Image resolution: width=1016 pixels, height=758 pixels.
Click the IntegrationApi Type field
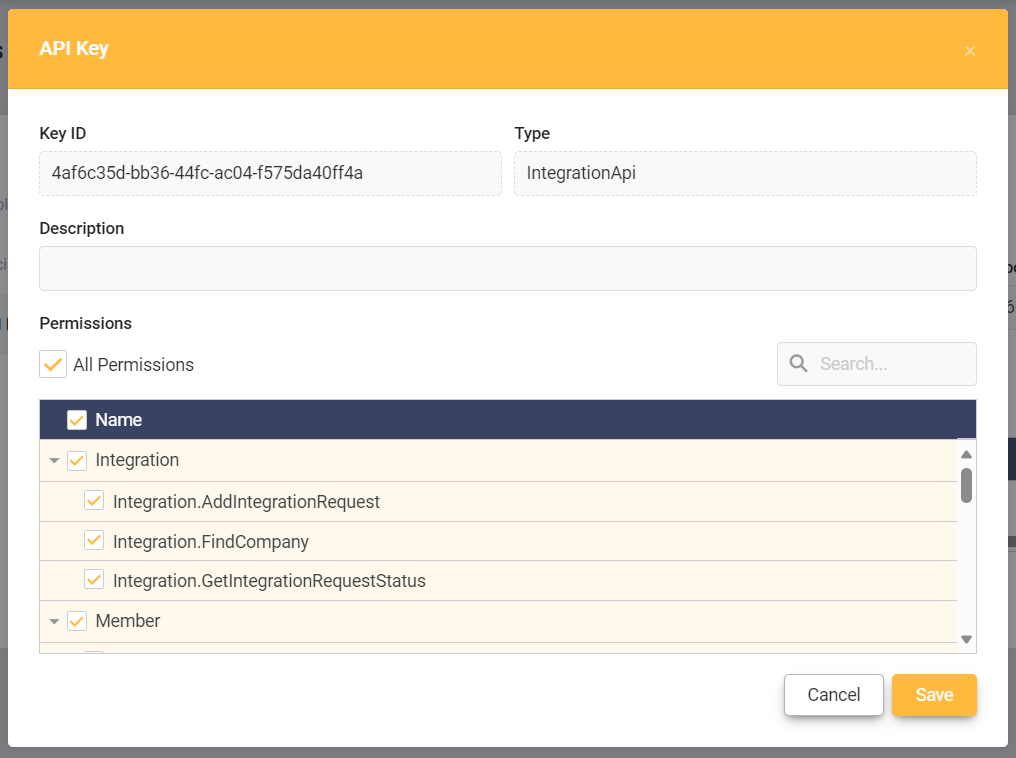[x=745, y=172]
